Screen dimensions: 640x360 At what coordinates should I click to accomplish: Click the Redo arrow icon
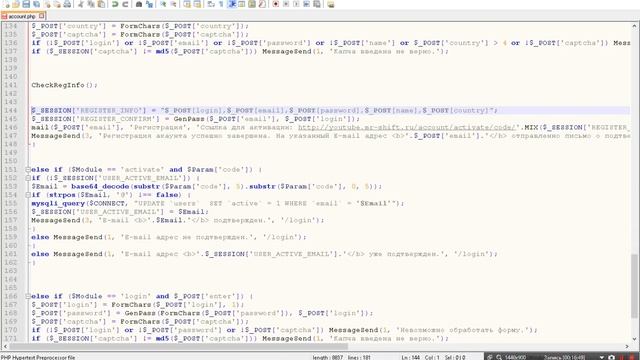pos(125,4)
